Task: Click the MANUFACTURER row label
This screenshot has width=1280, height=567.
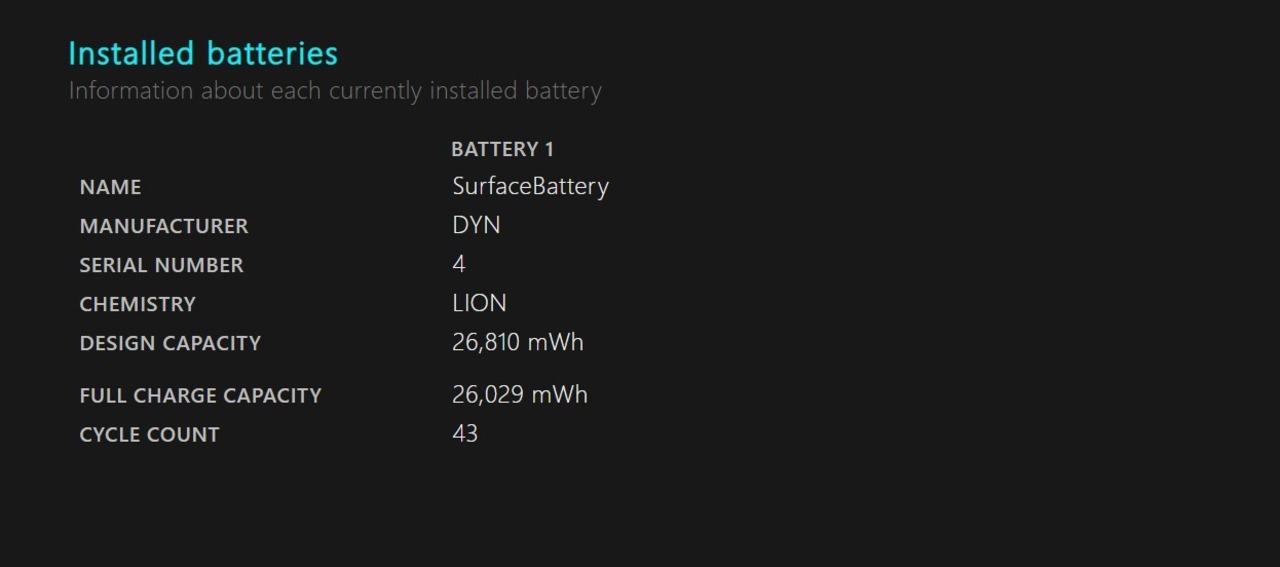Action: click(x=164, y=226)
